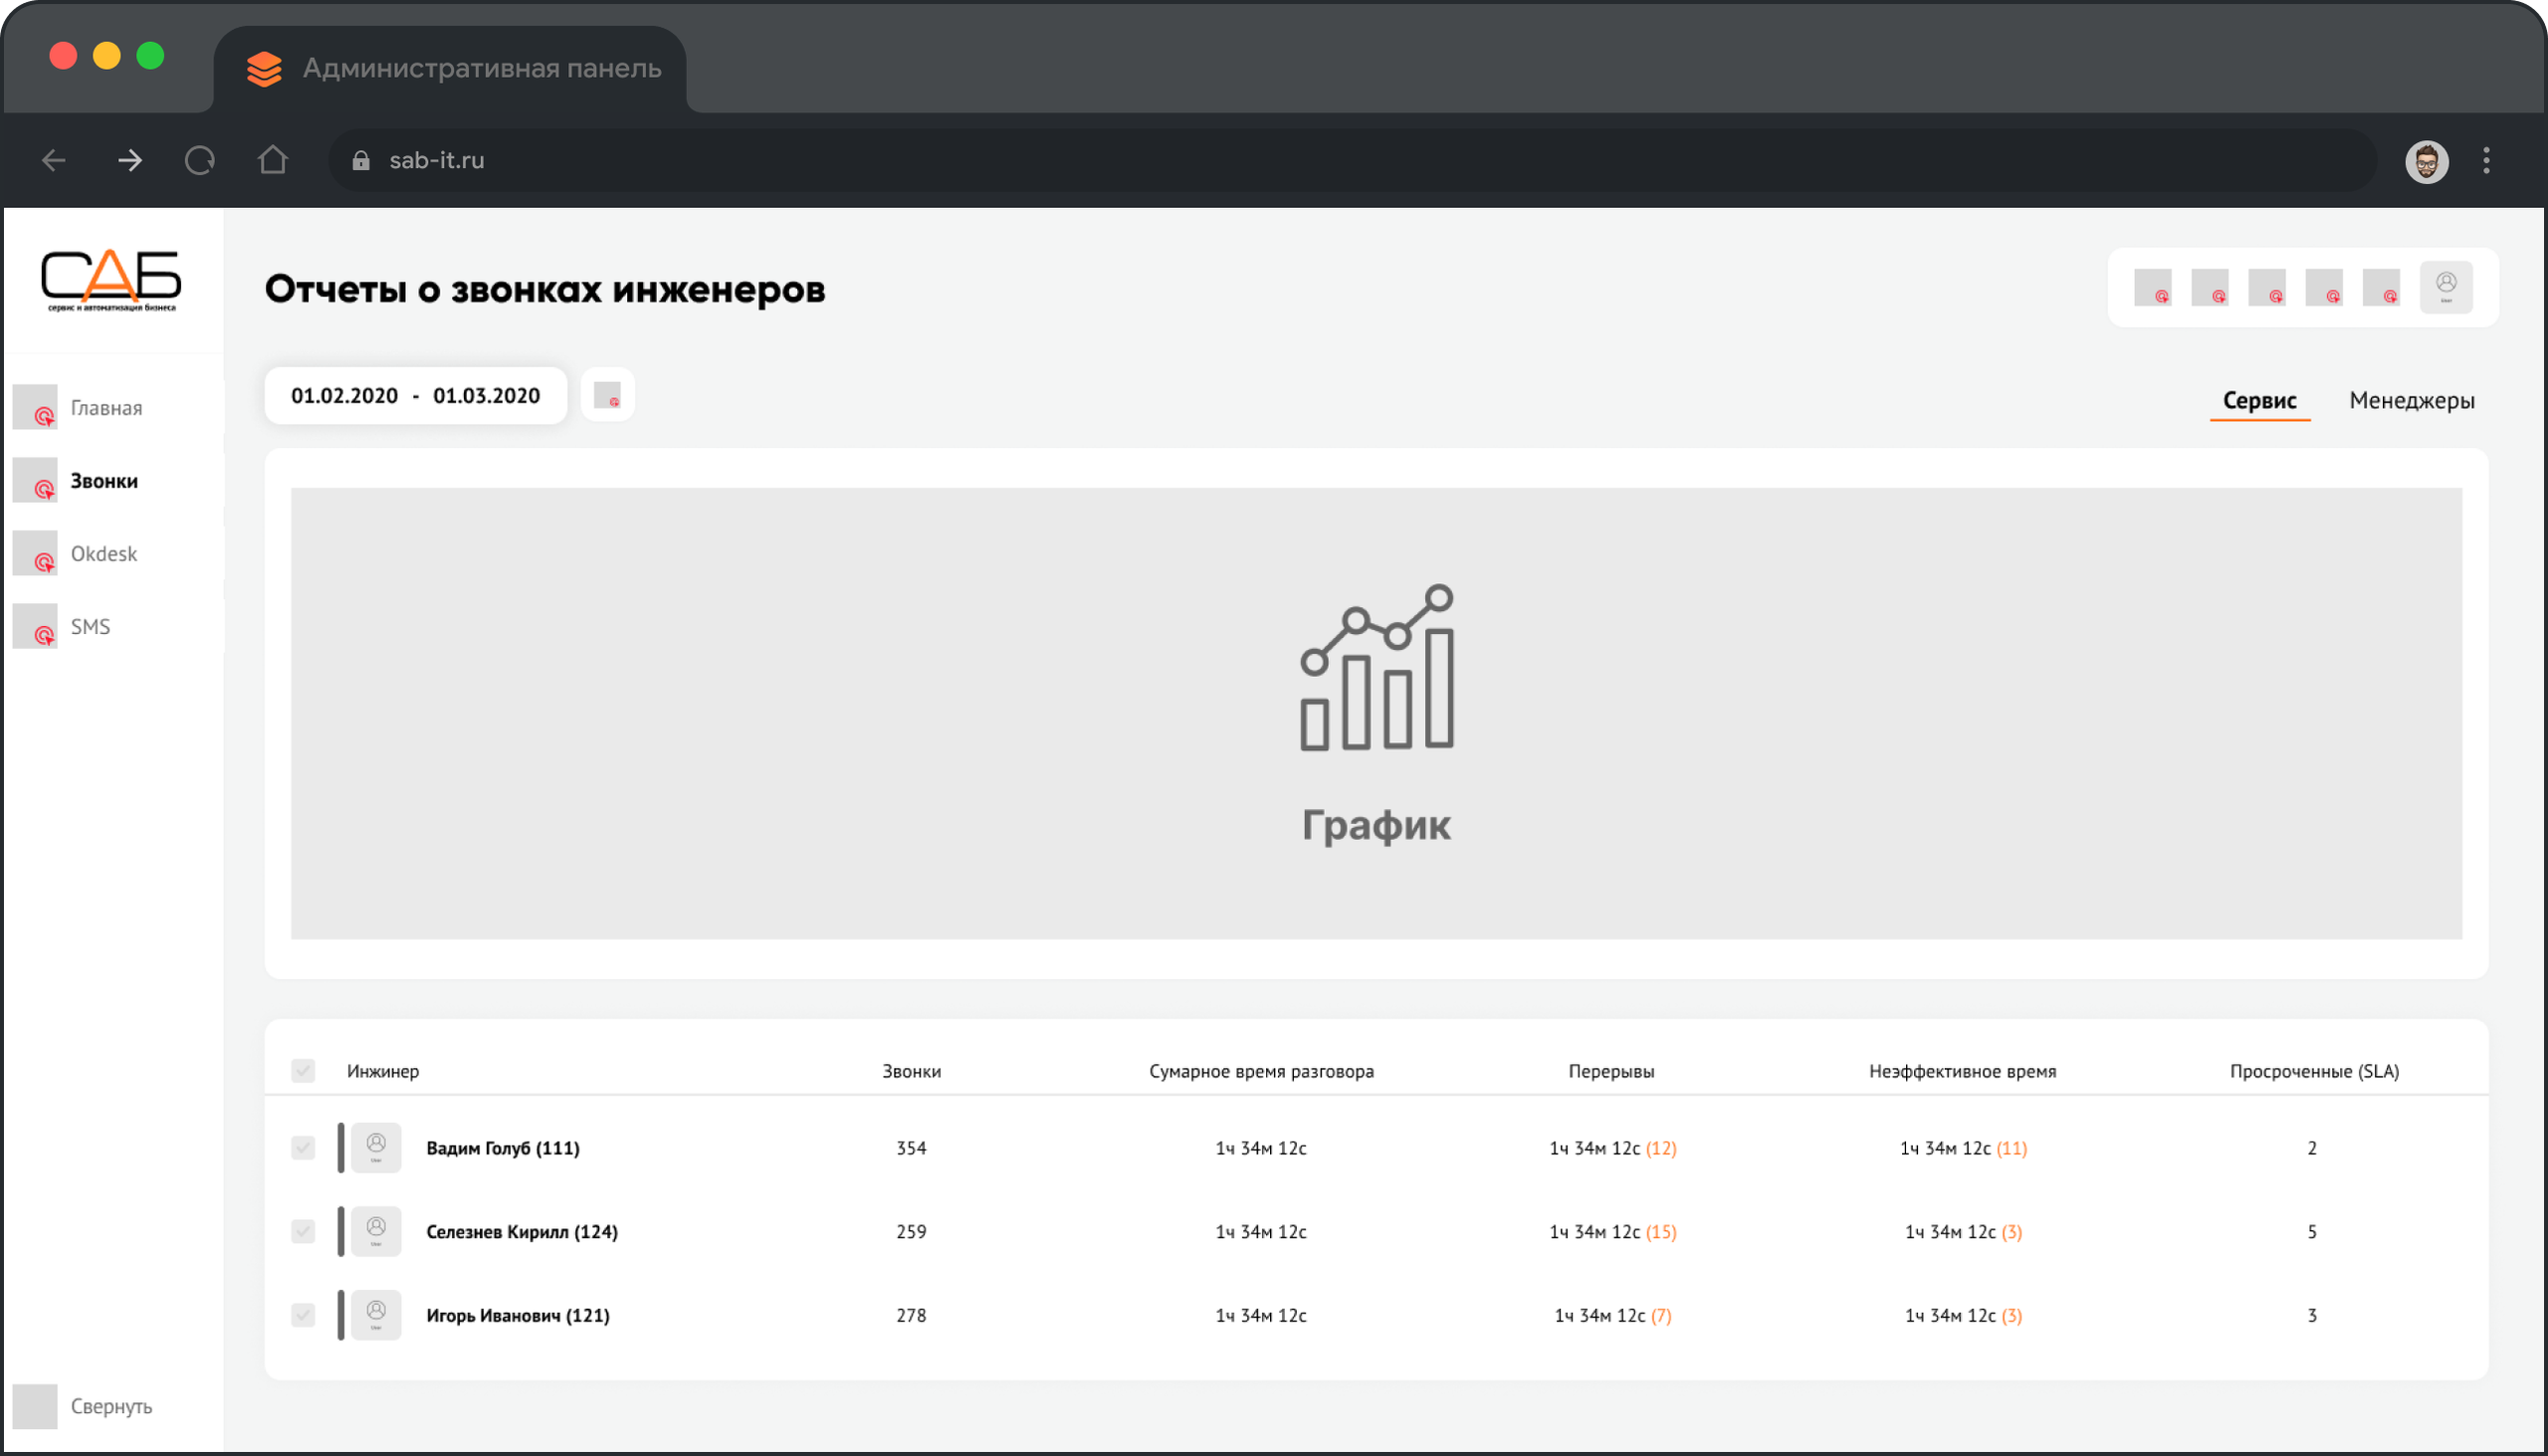Open user profile icon in page header
This screenshot has width=2548, height=1456.
[x=2446, y=287]
